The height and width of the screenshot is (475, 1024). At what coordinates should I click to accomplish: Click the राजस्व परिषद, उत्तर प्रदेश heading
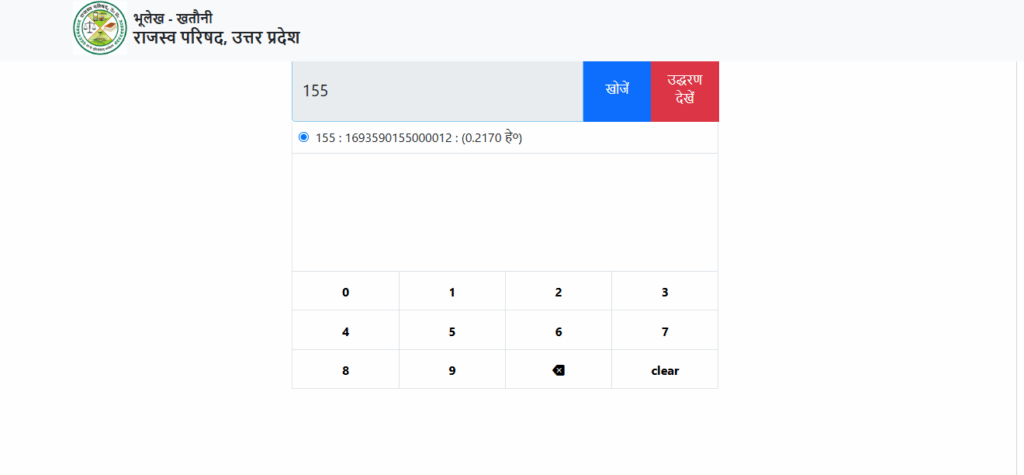click(x=216, y=39)
